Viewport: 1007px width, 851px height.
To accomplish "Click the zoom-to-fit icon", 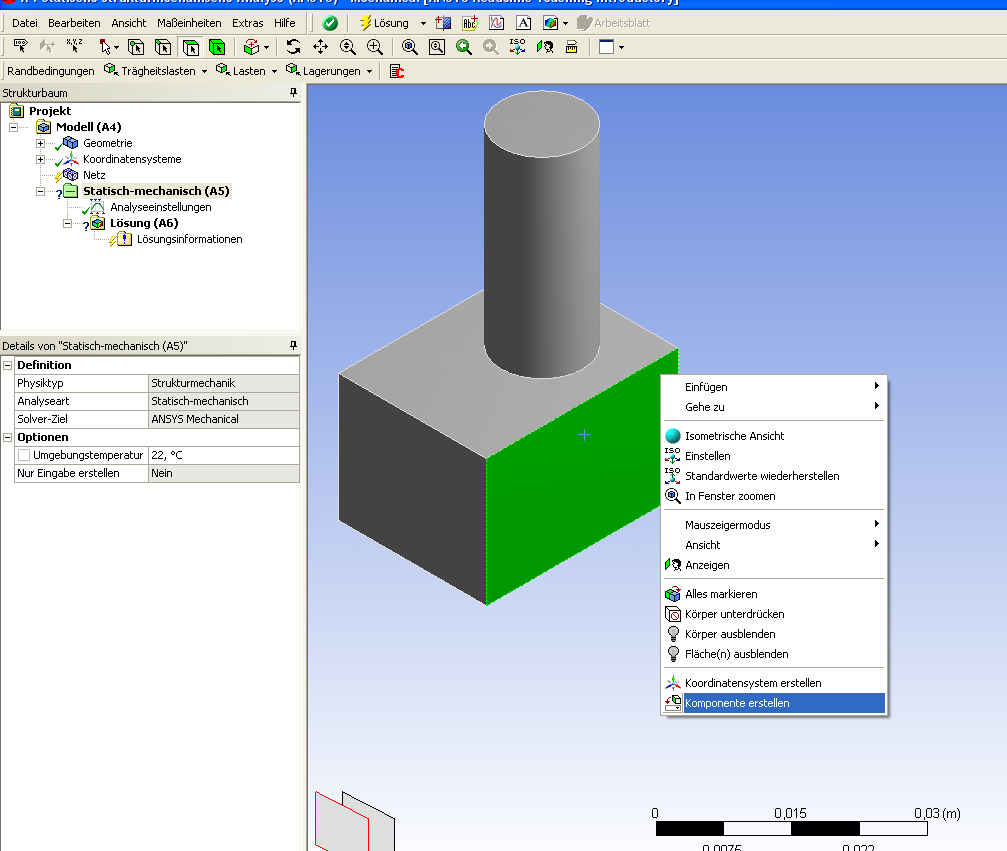I will tap(410, 47).
